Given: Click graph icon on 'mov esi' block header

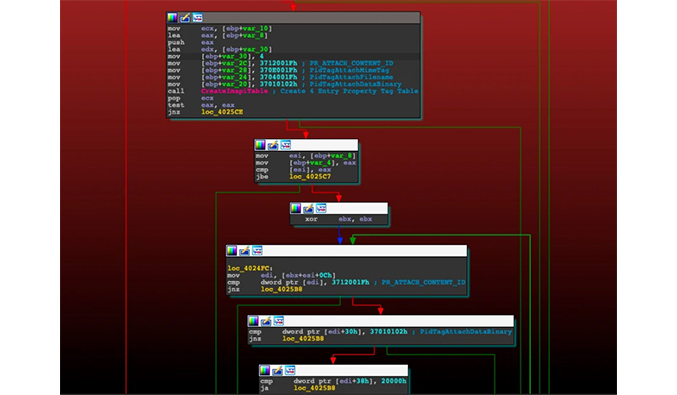Looking at the screenshot, I should tap(286, 145).
